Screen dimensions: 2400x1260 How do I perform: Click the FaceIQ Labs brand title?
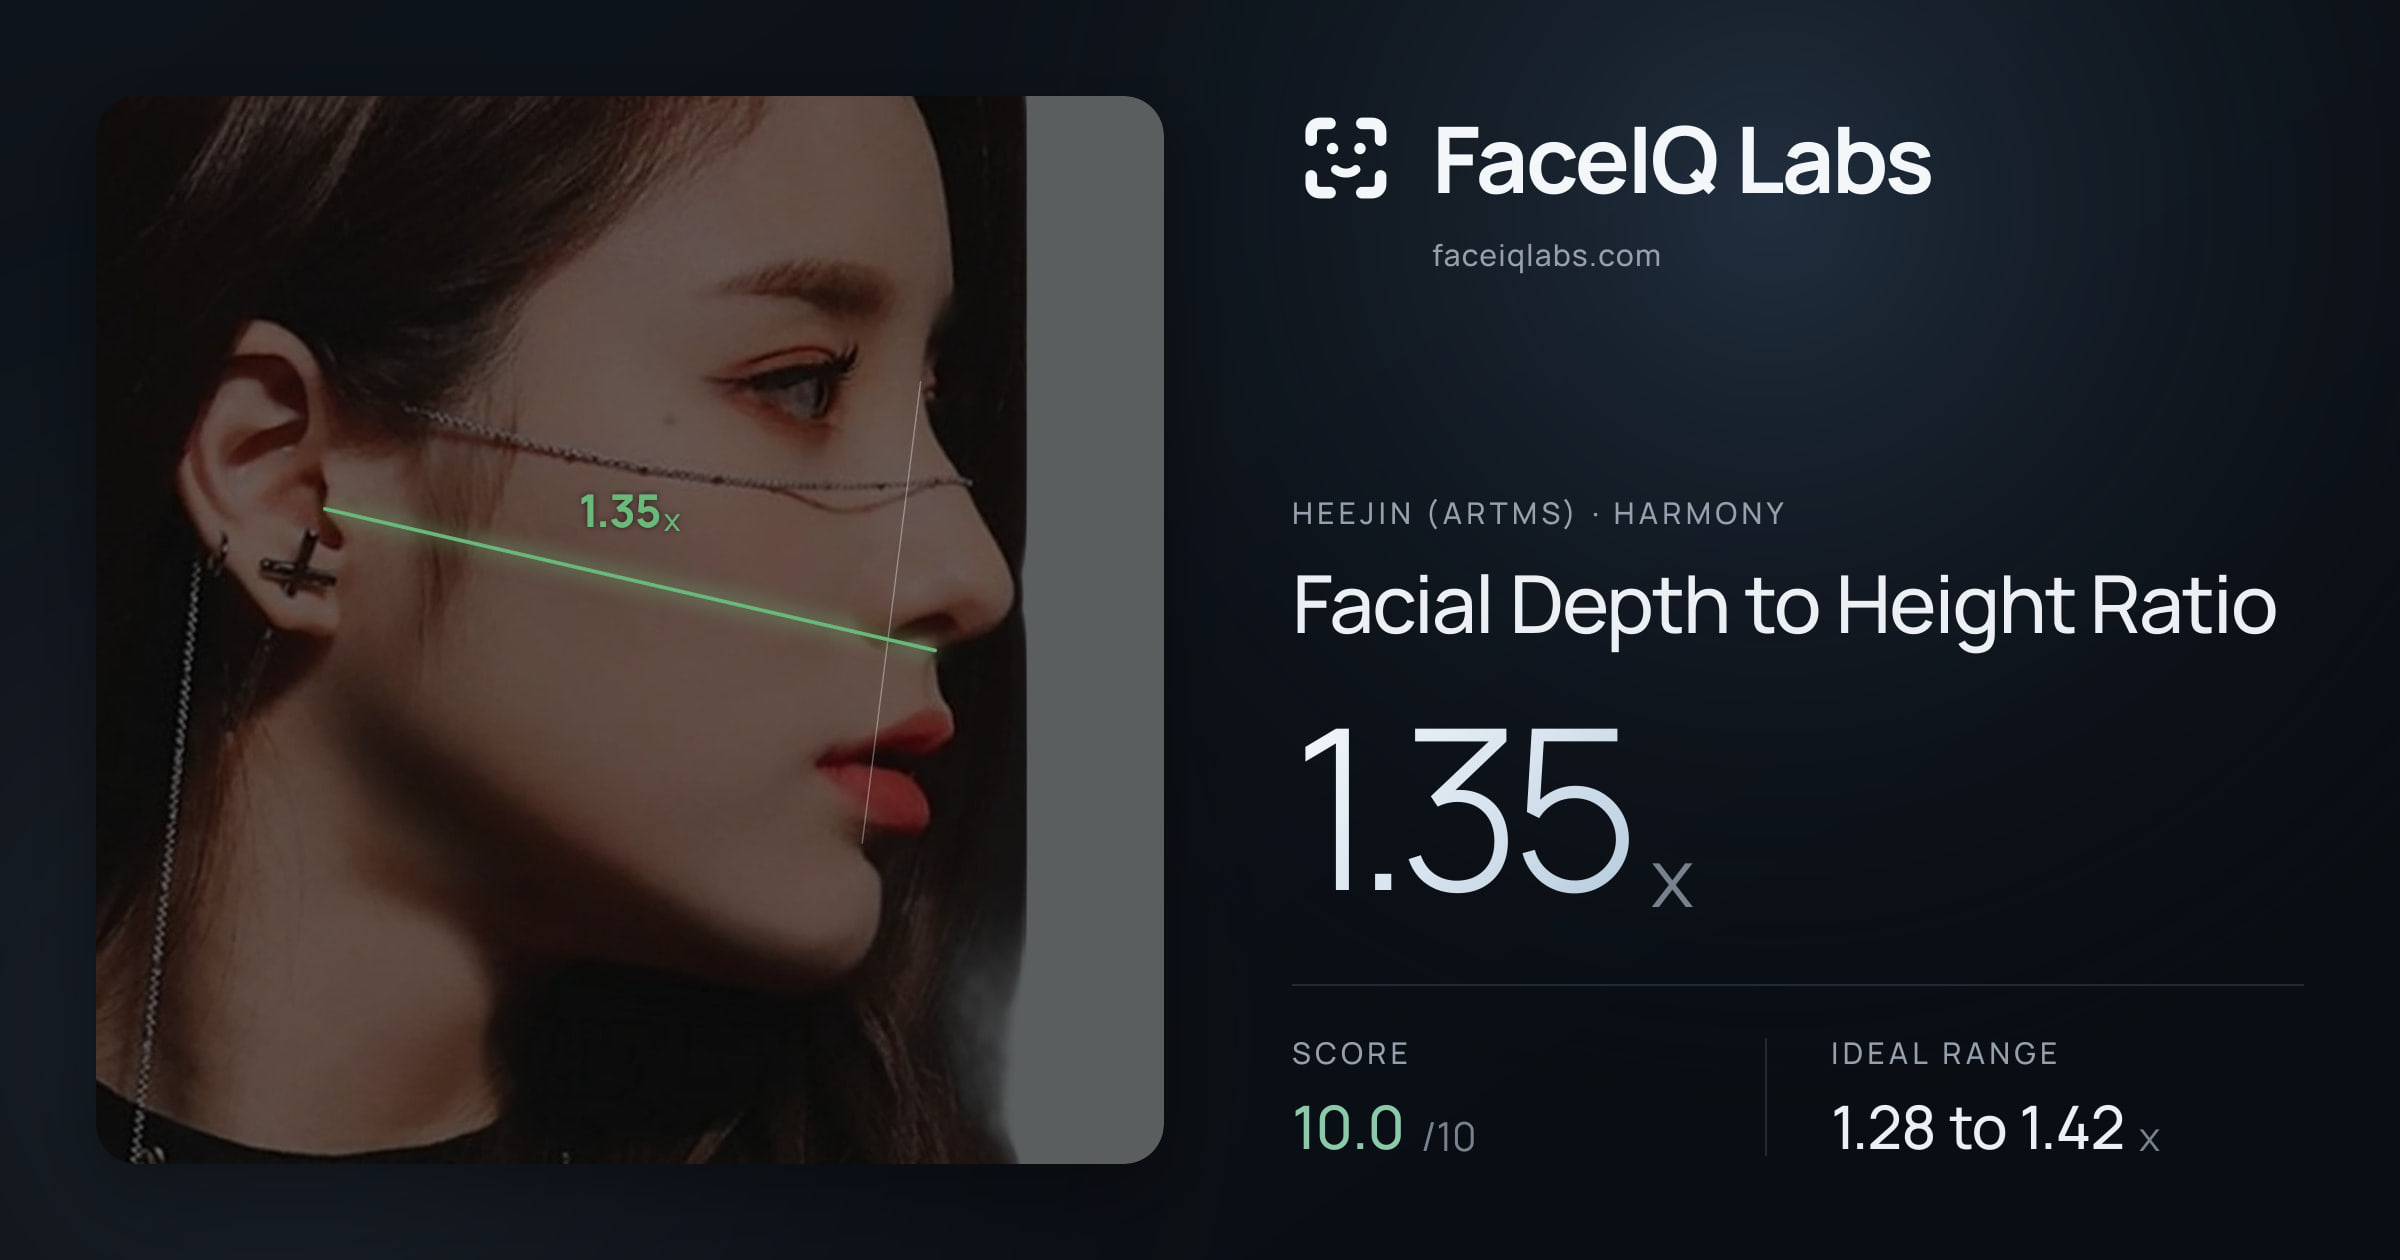(1682, 160)
